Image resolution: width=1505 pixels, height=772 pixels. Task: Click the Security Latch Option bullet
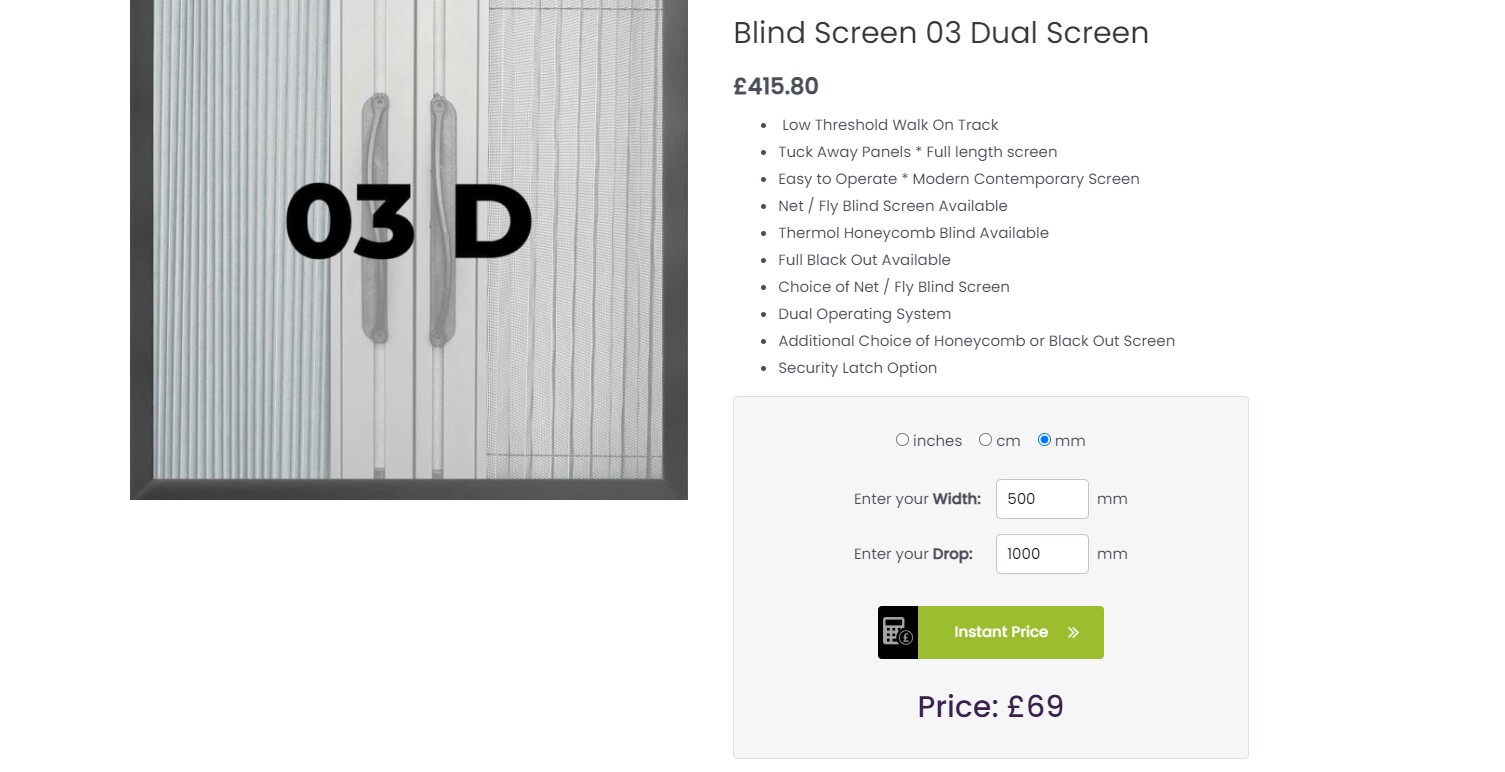pyautogui.click(x=857, y=367)
